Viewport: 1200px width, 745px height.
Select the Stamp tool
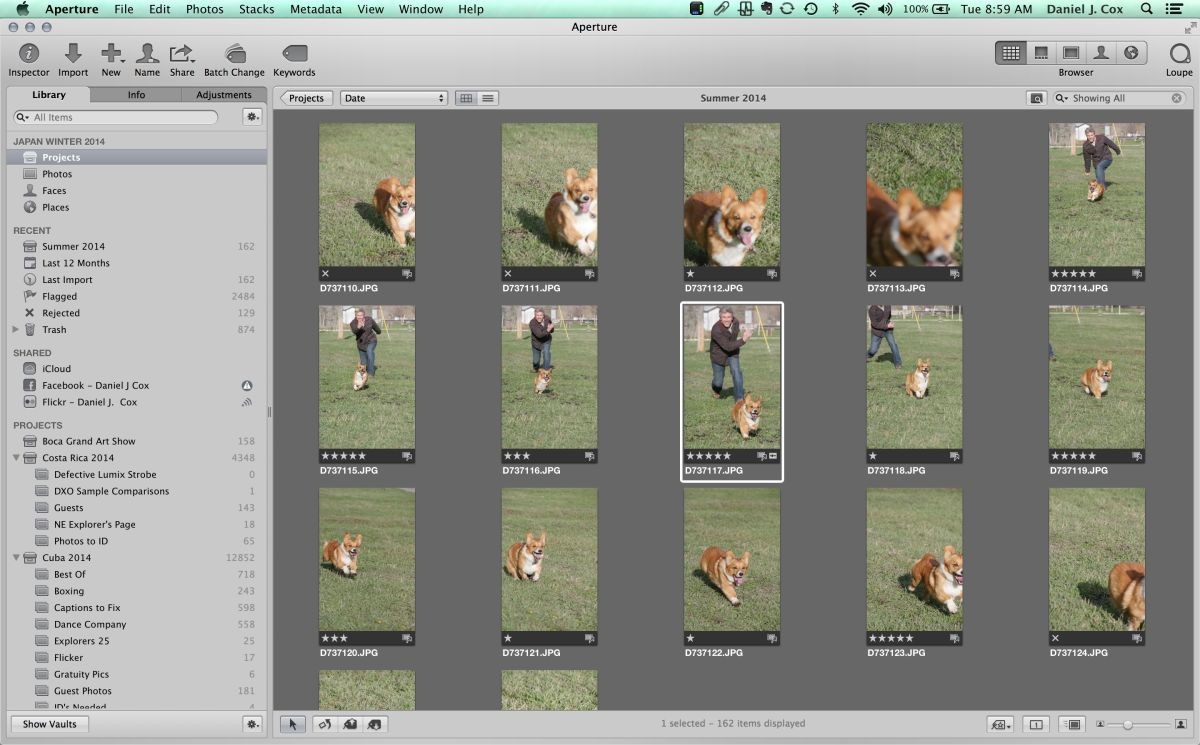[x=375, y=724]
